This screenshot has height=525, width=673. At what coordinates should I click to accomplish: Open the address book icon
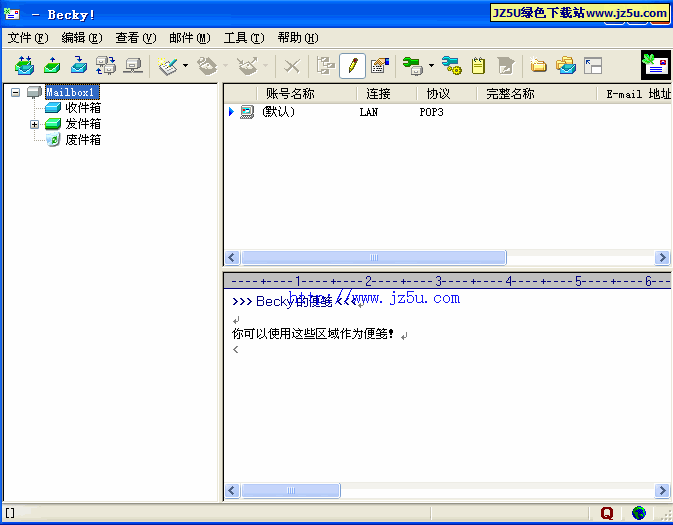pos(380,66)
